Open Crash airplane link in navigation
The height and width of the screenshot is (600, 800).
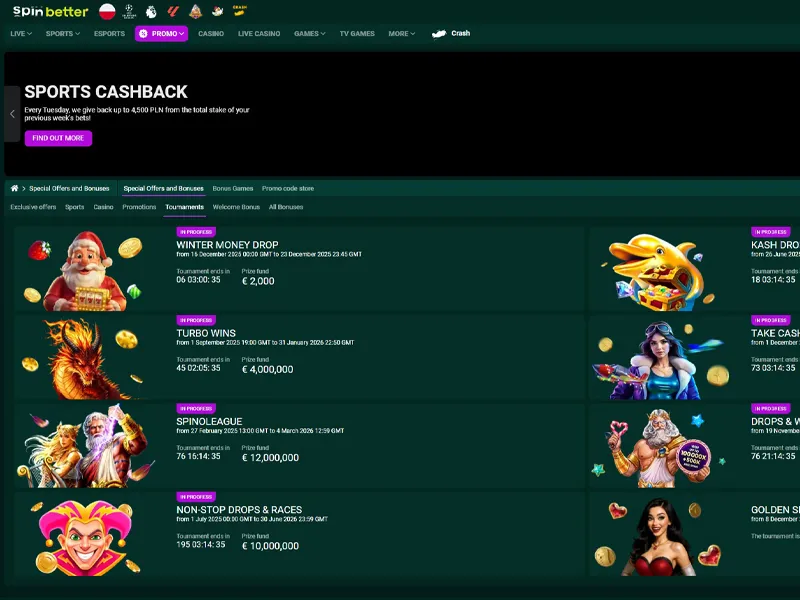[450, 33]
